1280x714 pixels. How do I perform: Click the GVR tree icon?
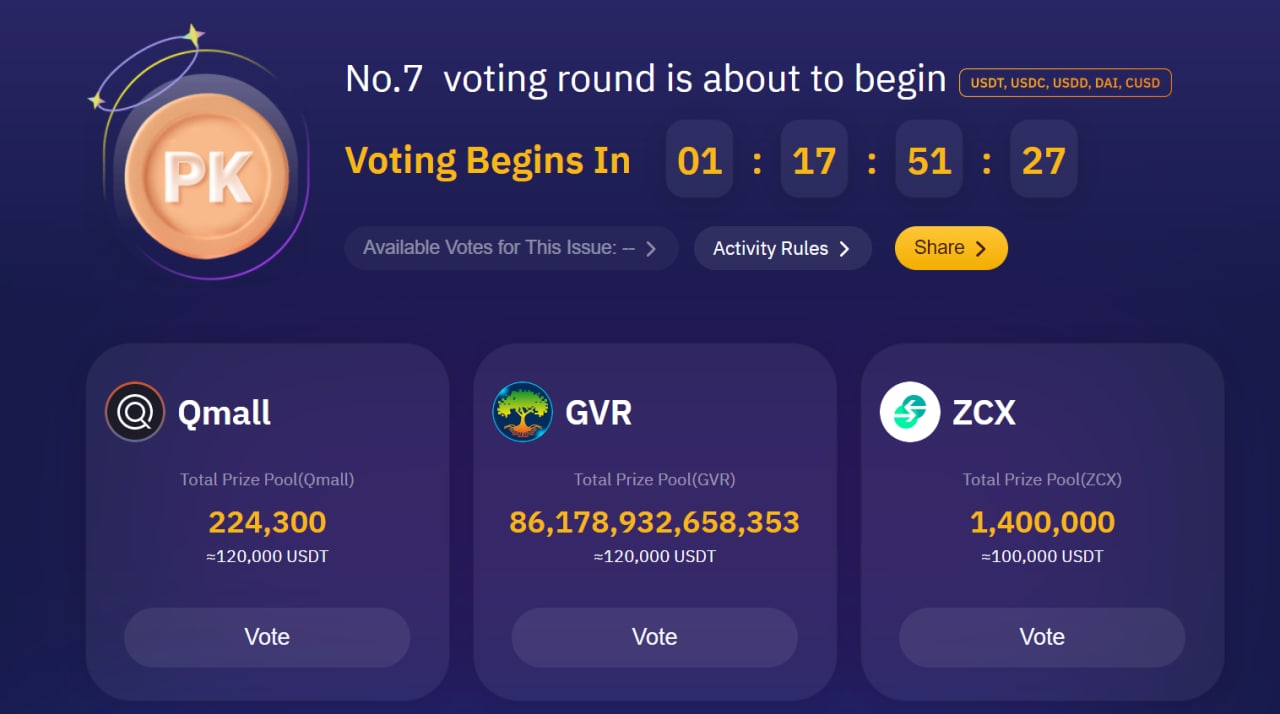pos(522,412)
